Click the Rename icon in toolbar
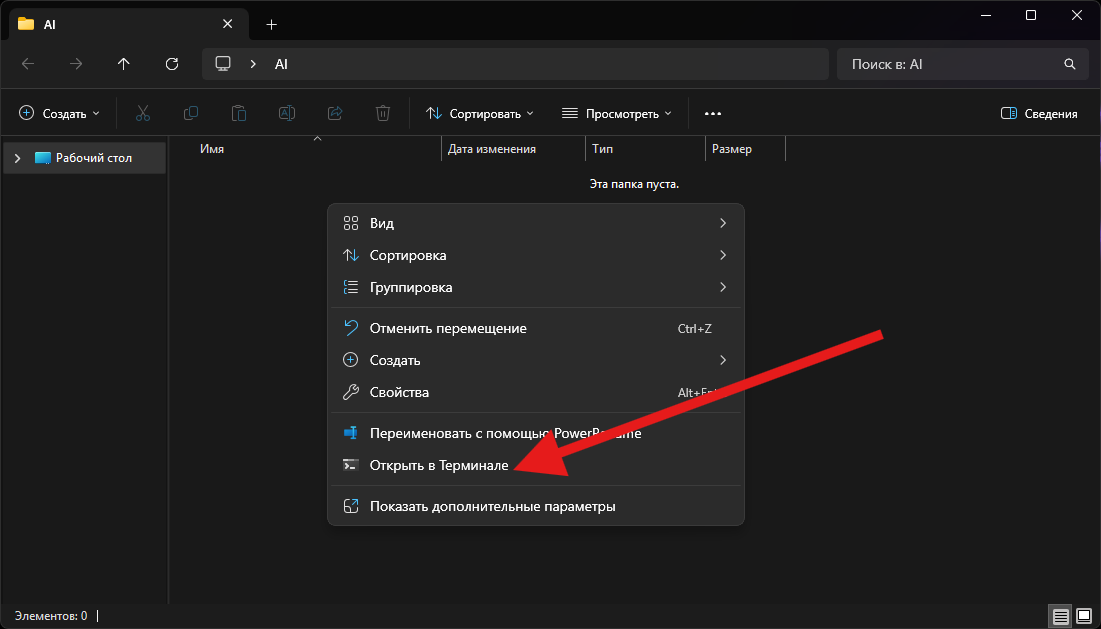Viewport: 1101px width, 629px height. [286, 113]
